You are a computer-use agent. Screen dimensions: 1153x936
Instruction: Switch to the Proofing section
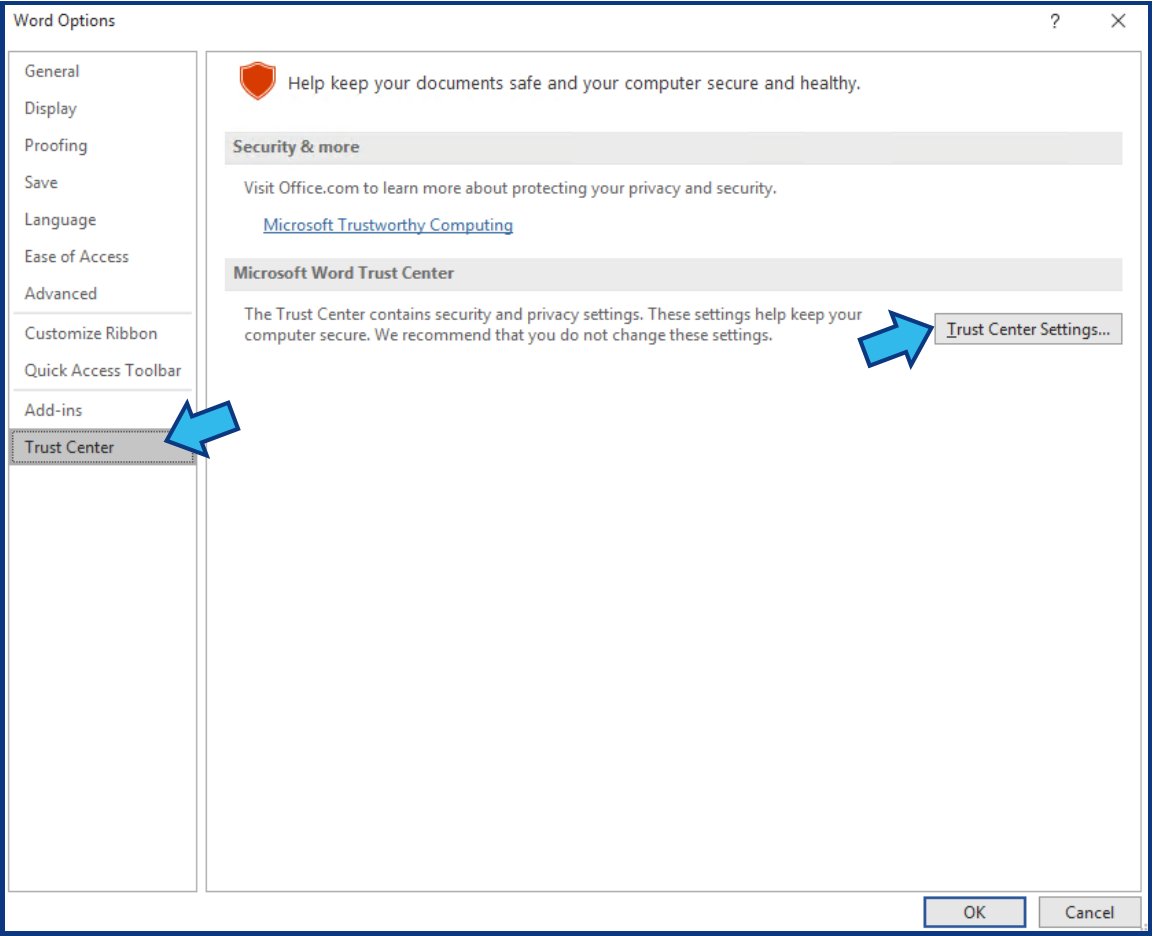55,145
